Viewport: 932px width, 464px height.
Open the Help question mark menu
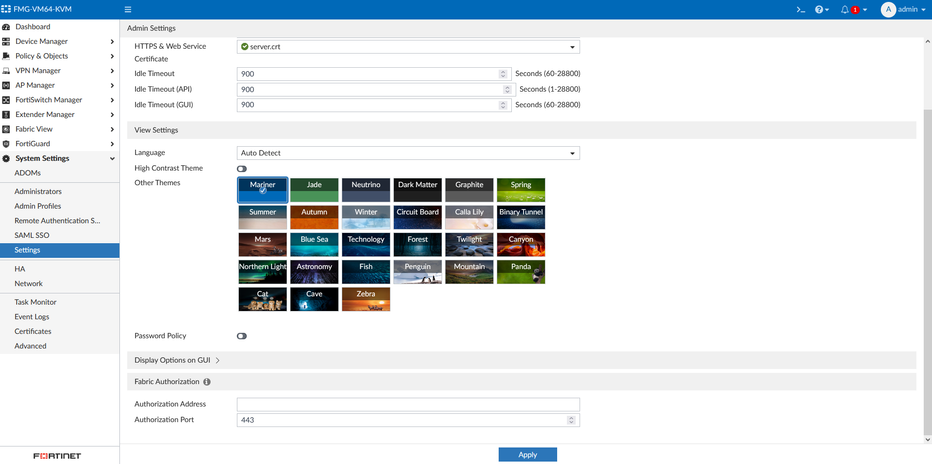point(822,10)
